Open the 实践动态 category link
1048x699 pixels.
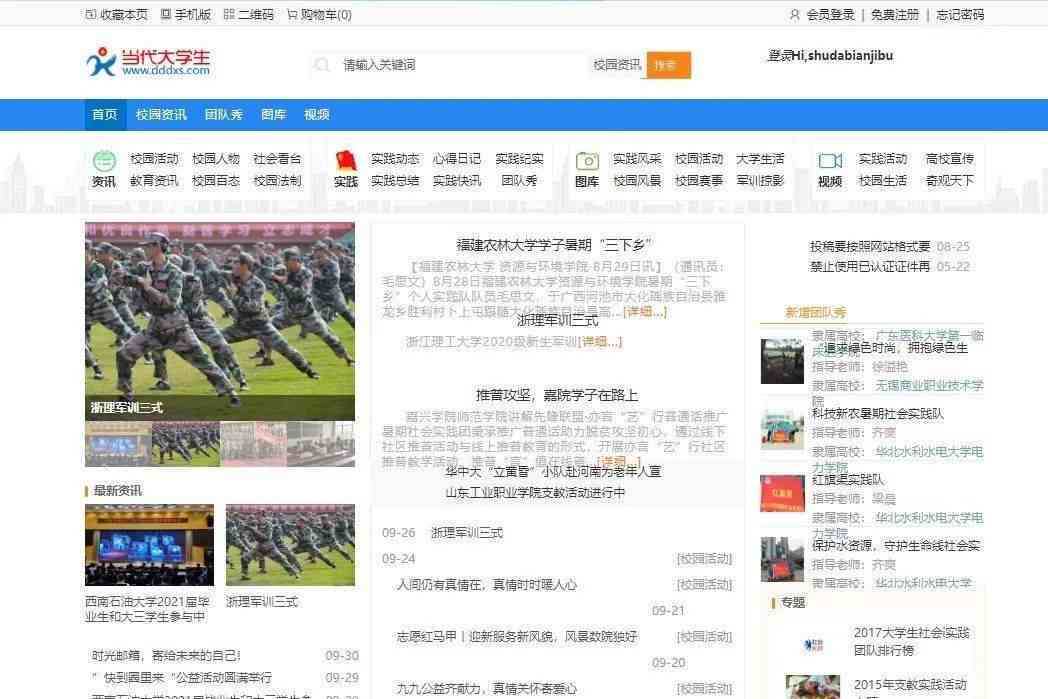click(395, 159)
